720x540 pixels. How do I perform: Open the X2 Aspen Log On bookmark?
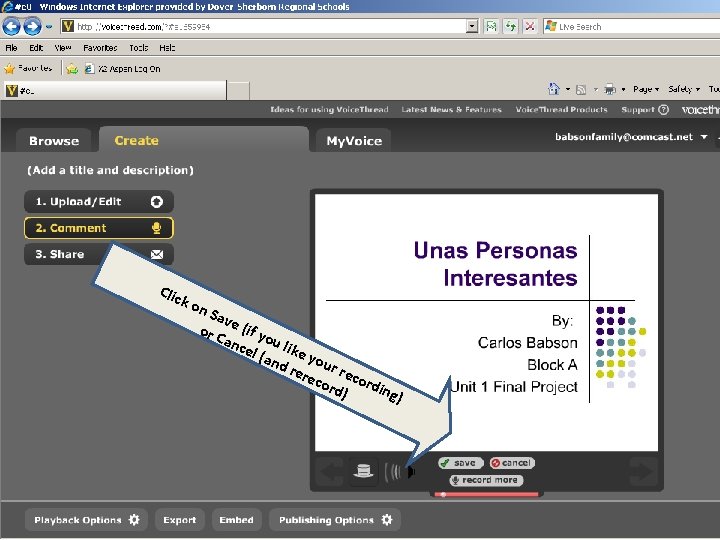(x=123, y=69)
